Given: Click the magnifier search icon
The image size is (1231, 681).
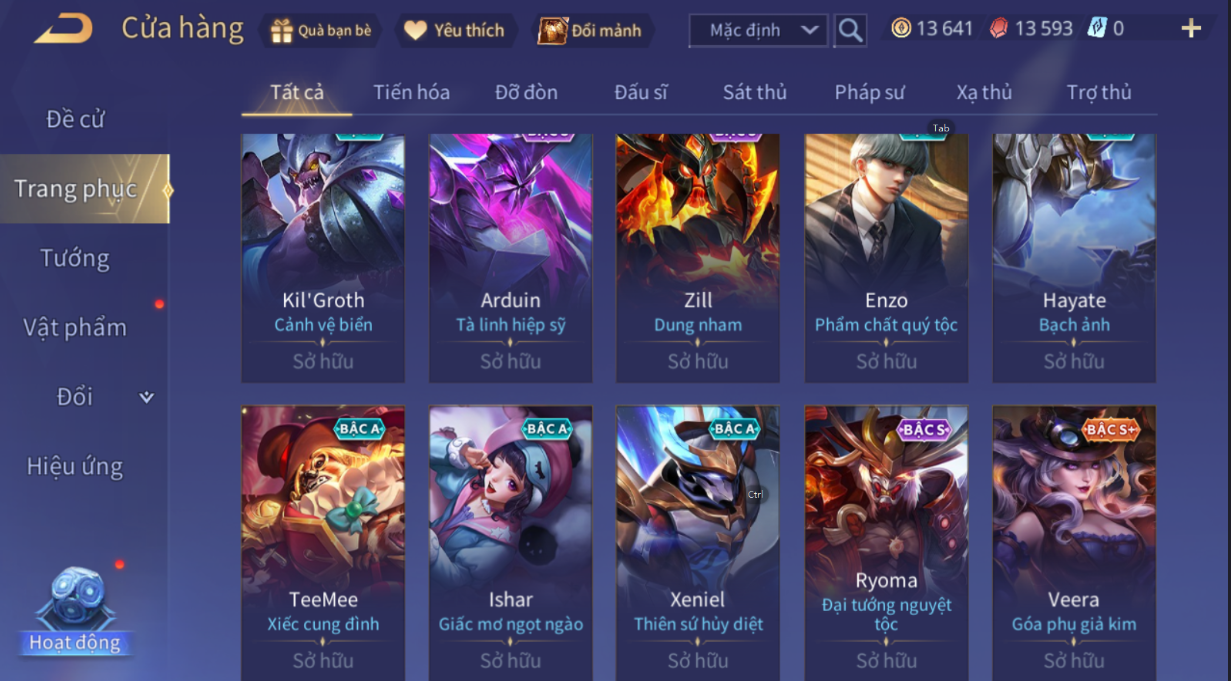Looking at the screenshot, I should click(850, 30).
